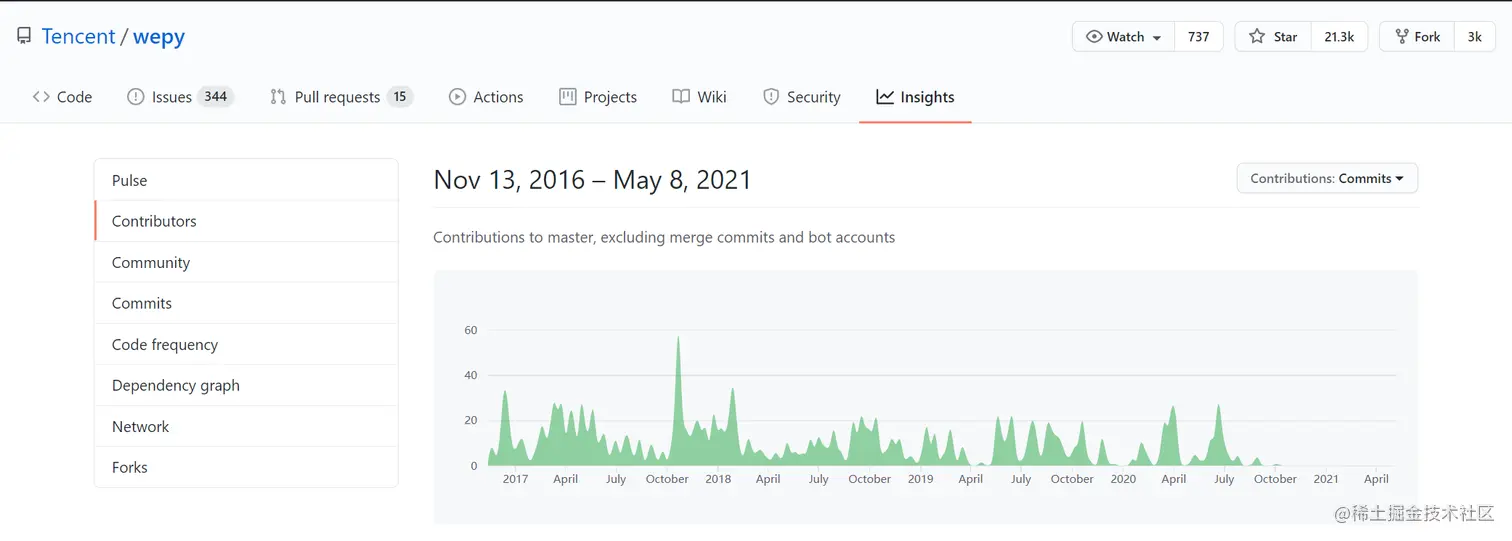
Task: Click the Wiki book icon
Action: tap(681, 97)
